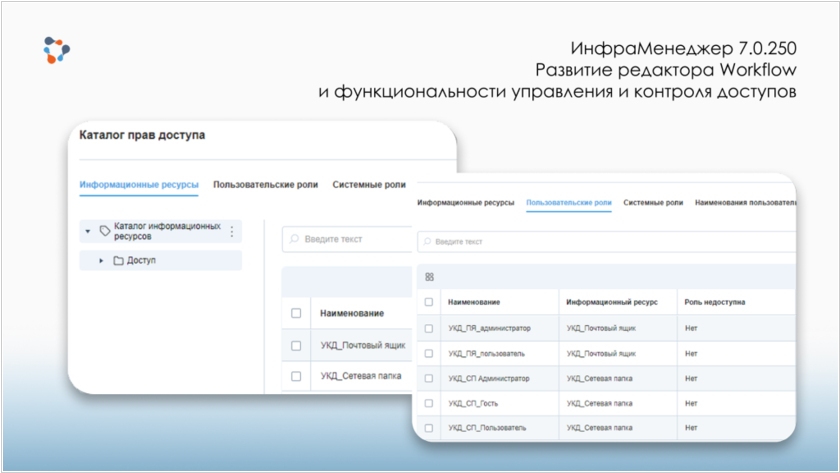The height and width of the screenshot is (473, 840).
Task: Click the Каталог прав доступа heading
Action: [x=142, y=135]
